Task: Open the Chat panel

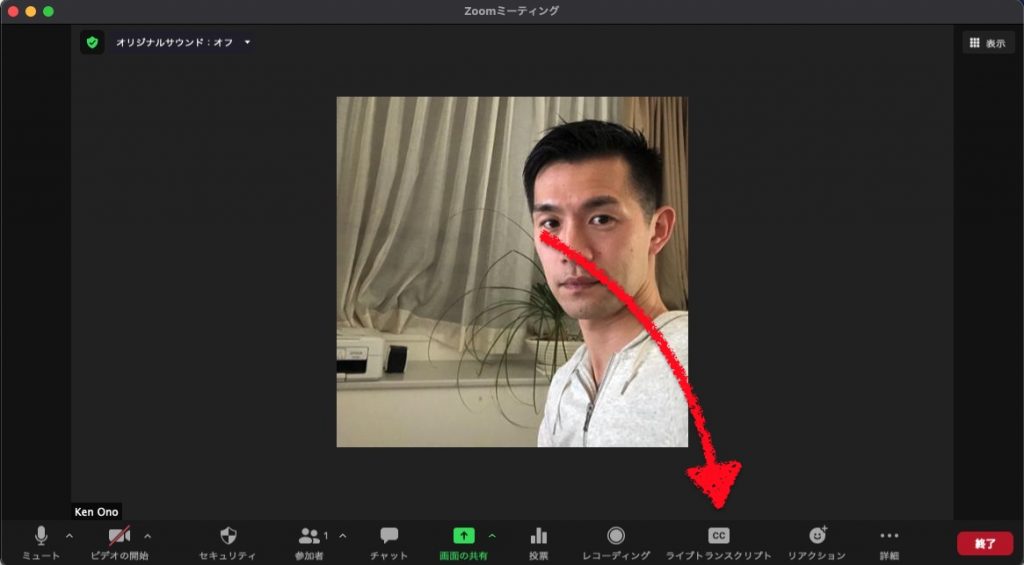Action: [389, 536]
